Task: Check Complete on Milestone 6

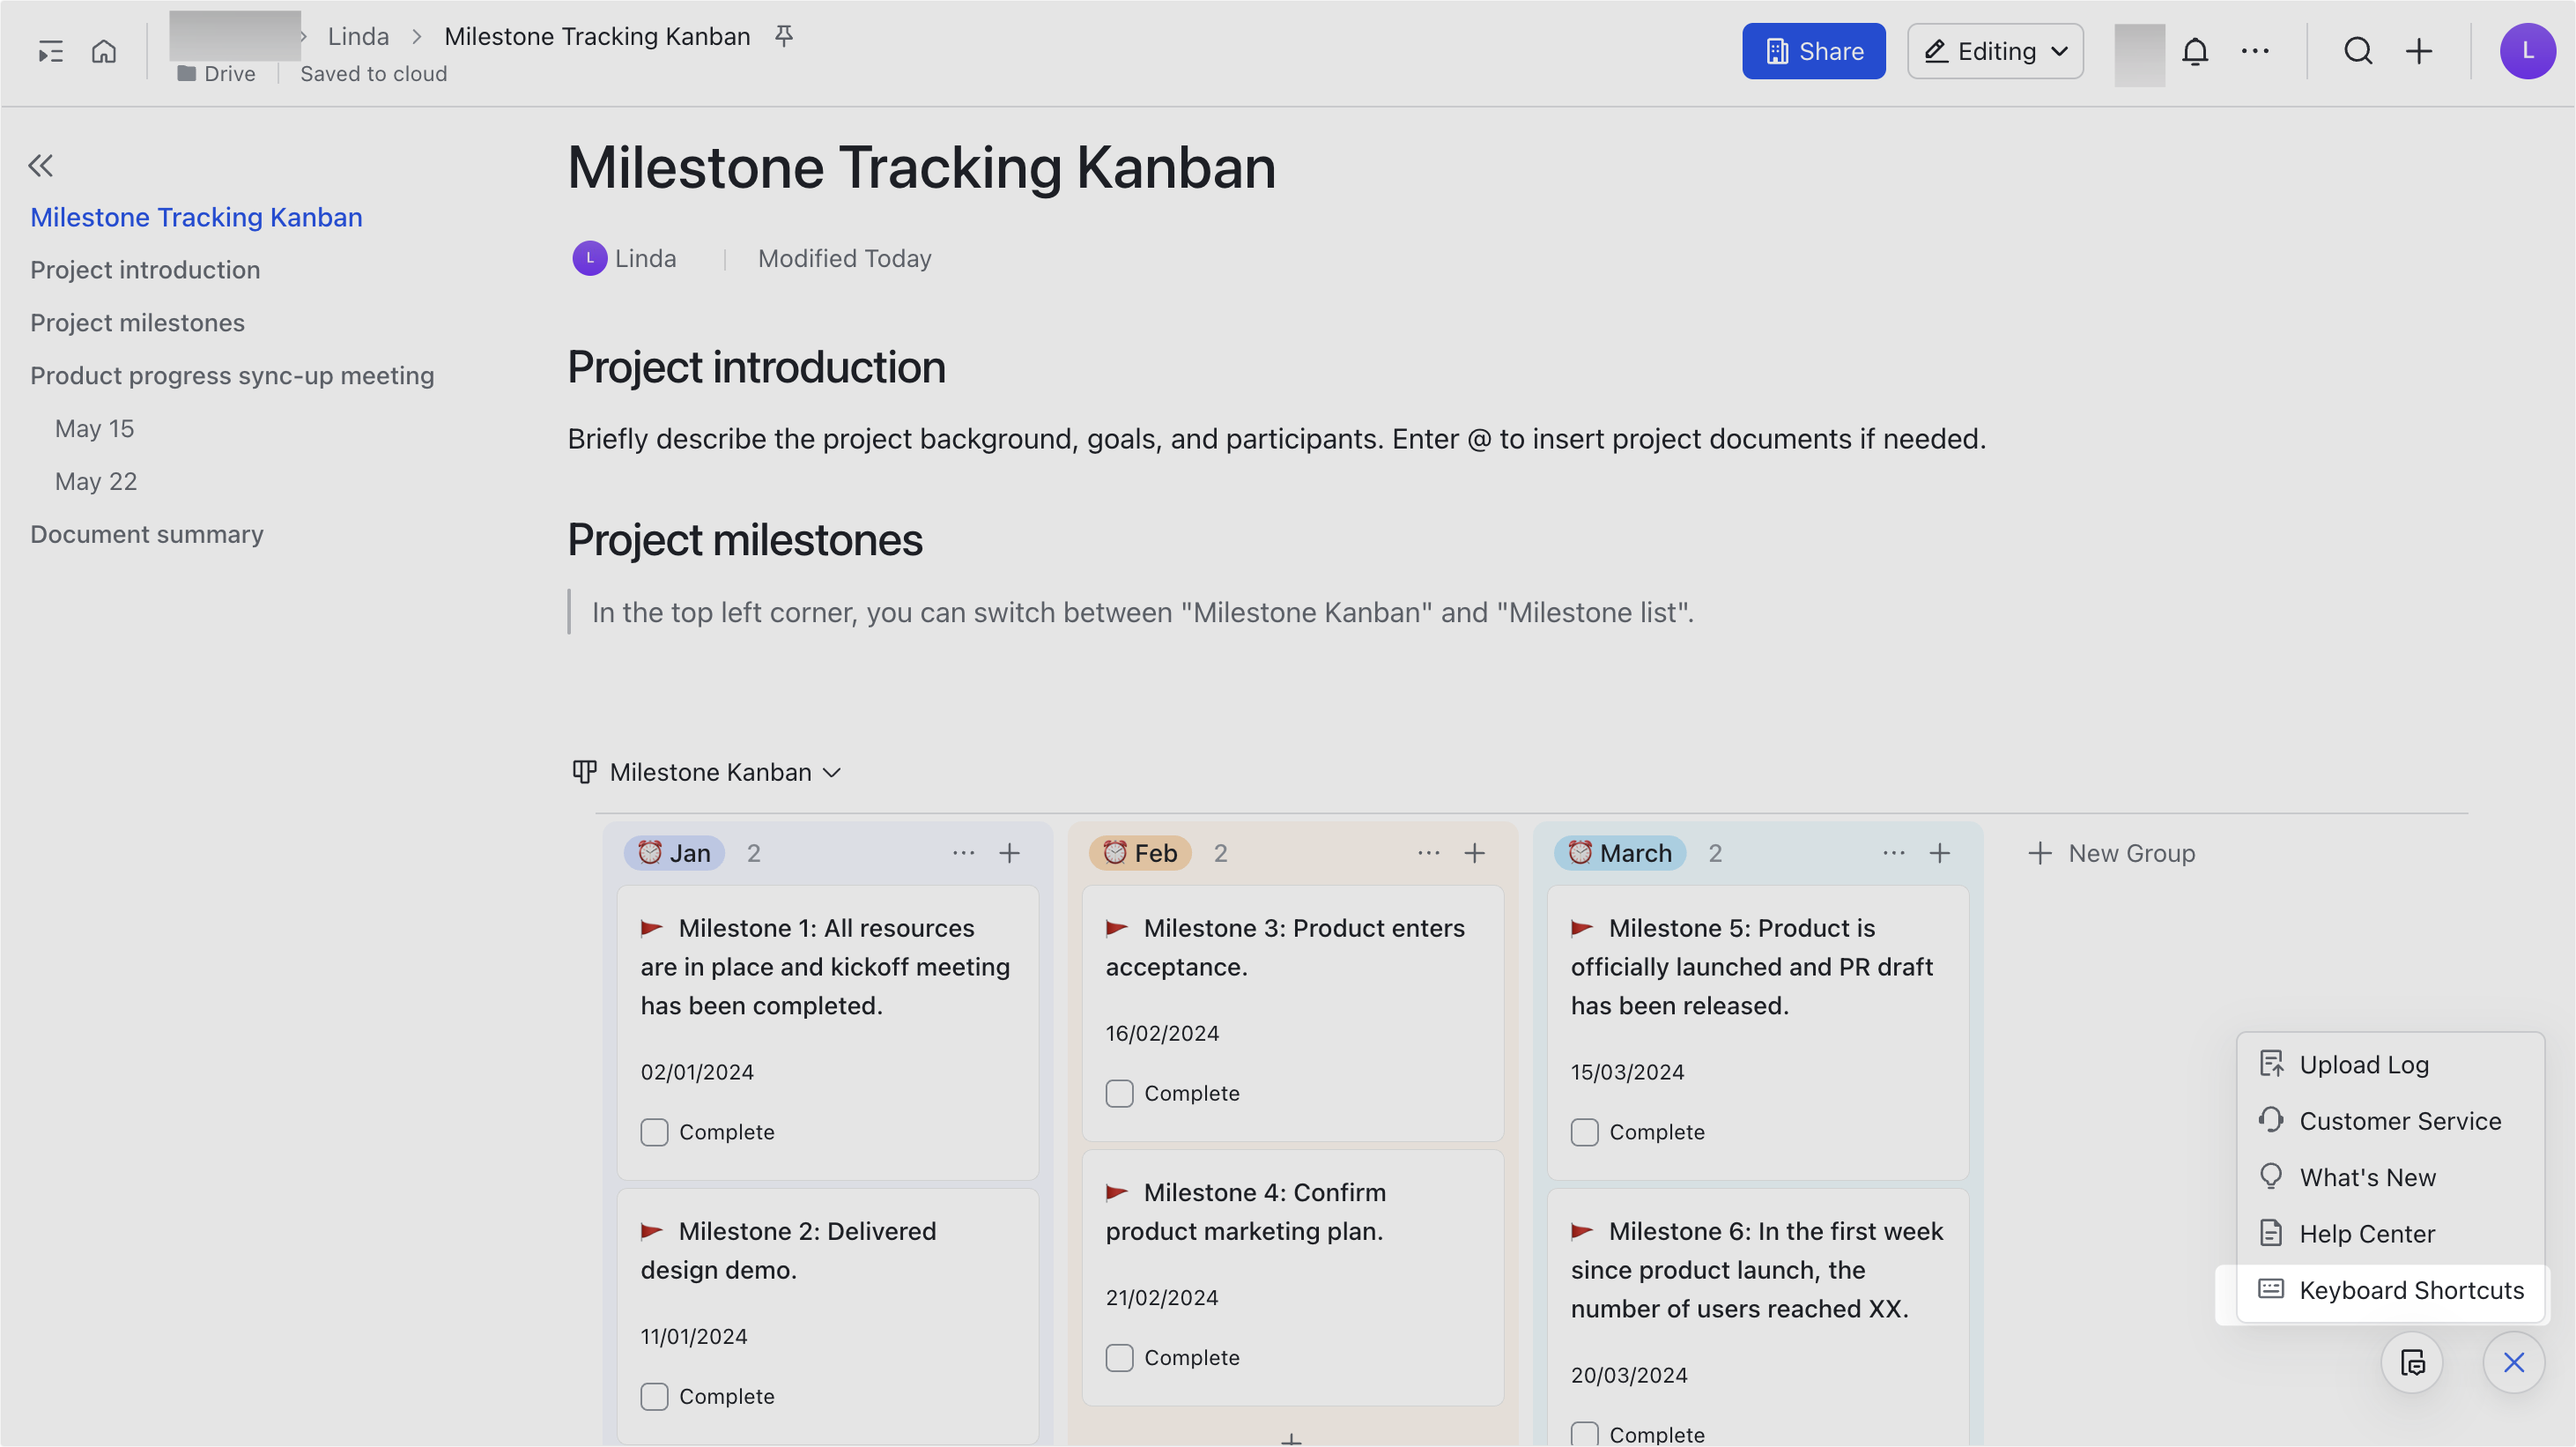Action: pos(1584,1434)
